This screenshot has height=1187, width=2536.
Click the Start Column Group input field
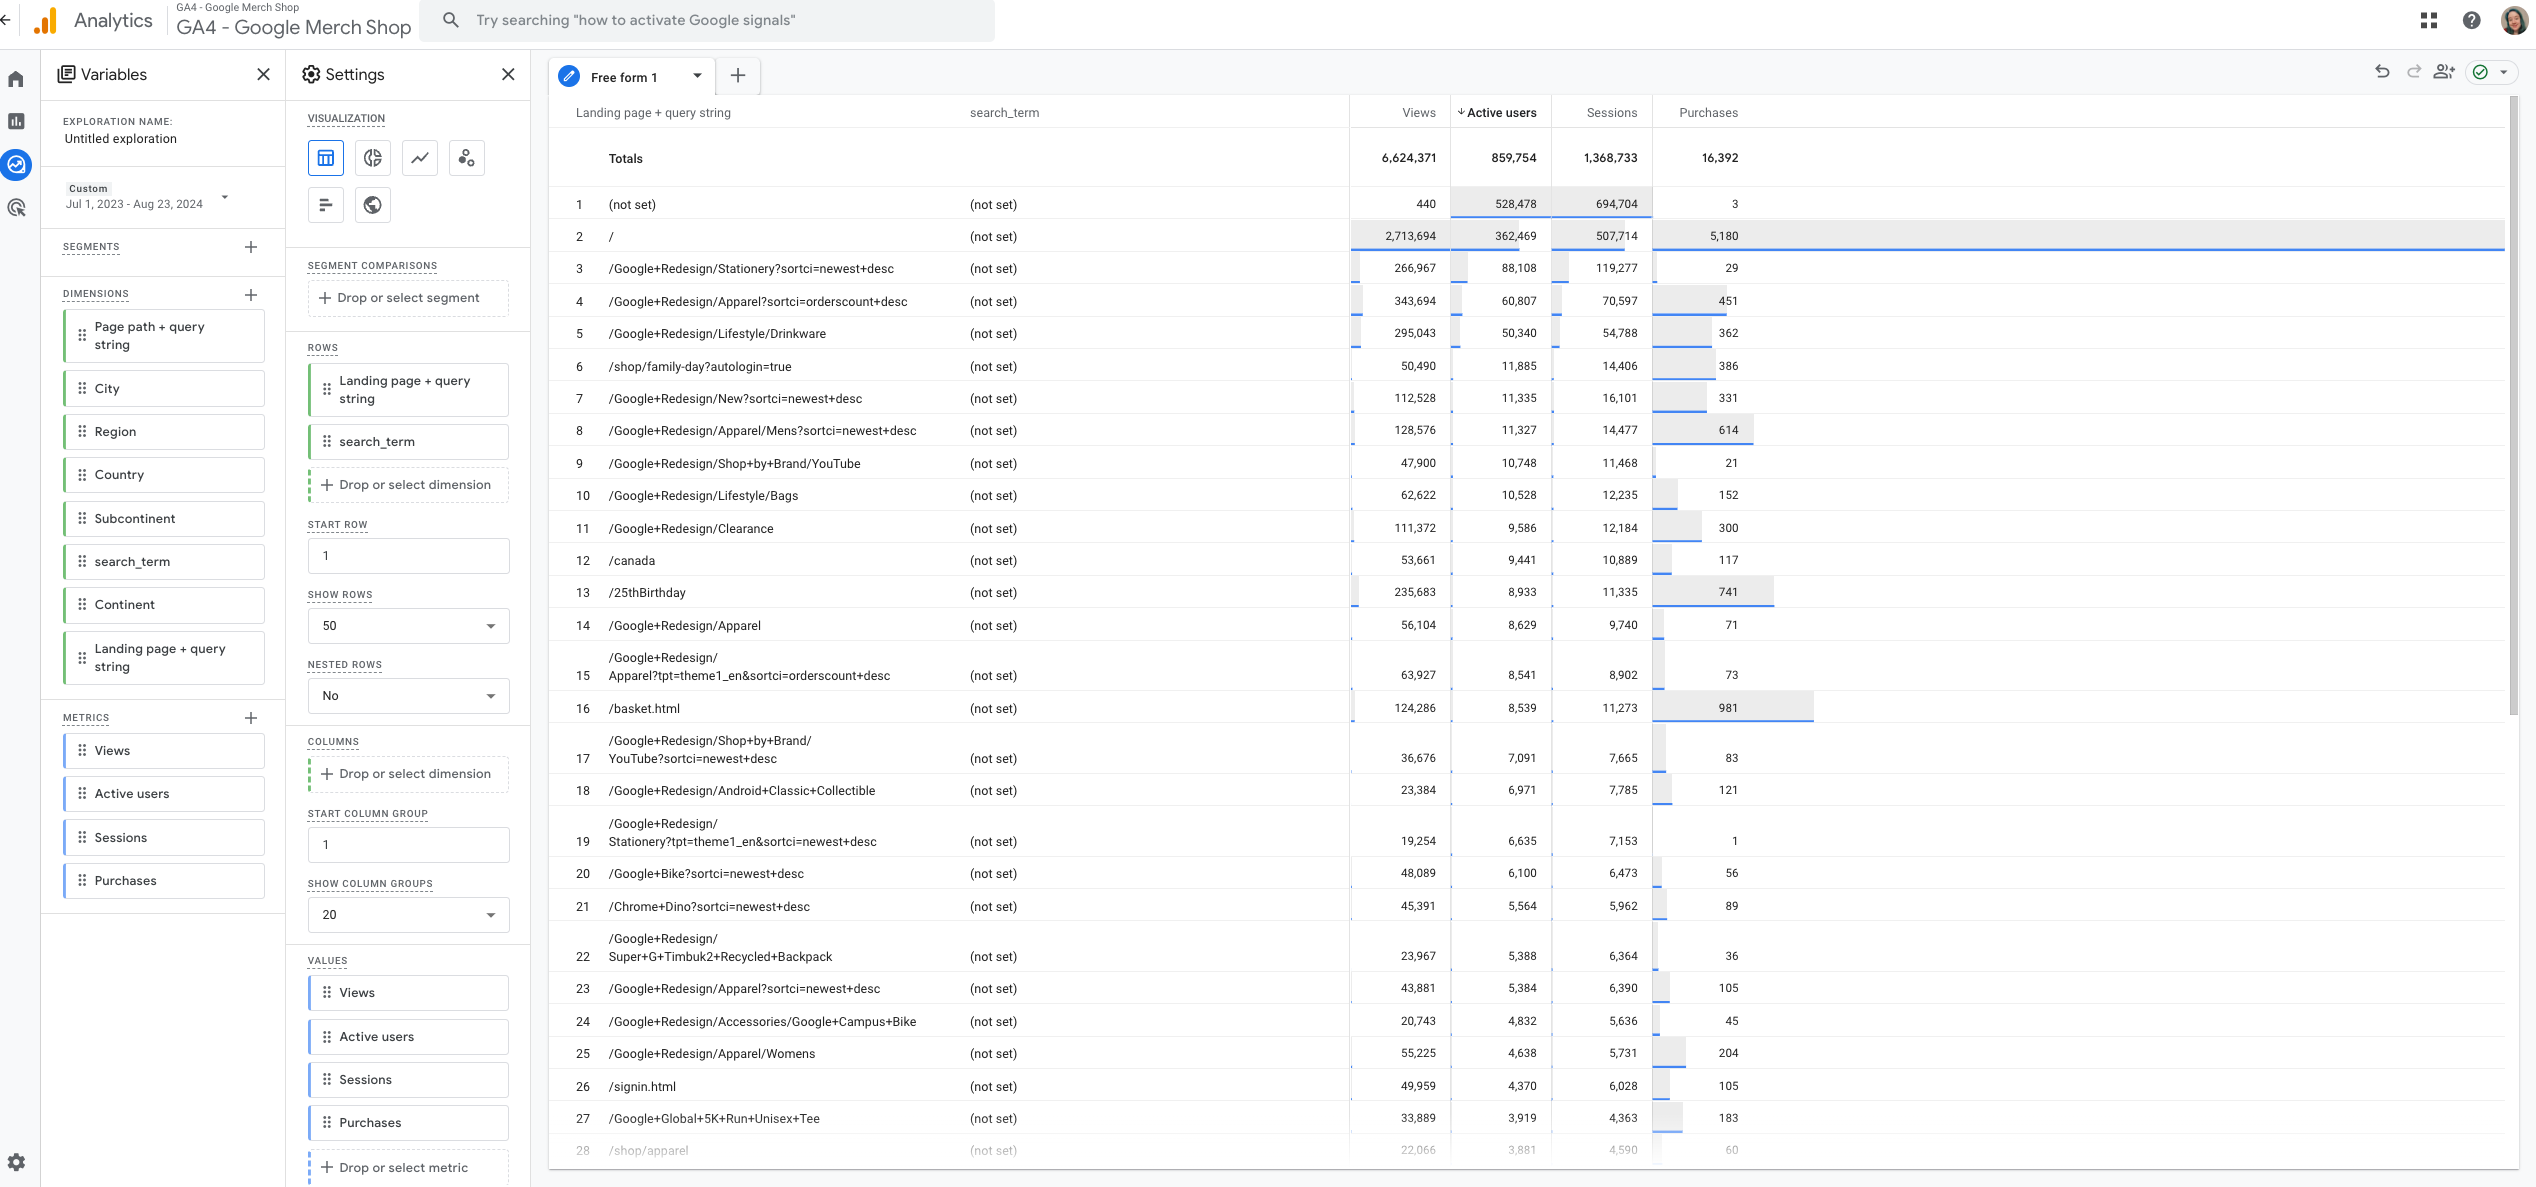[x=409, y=845]
